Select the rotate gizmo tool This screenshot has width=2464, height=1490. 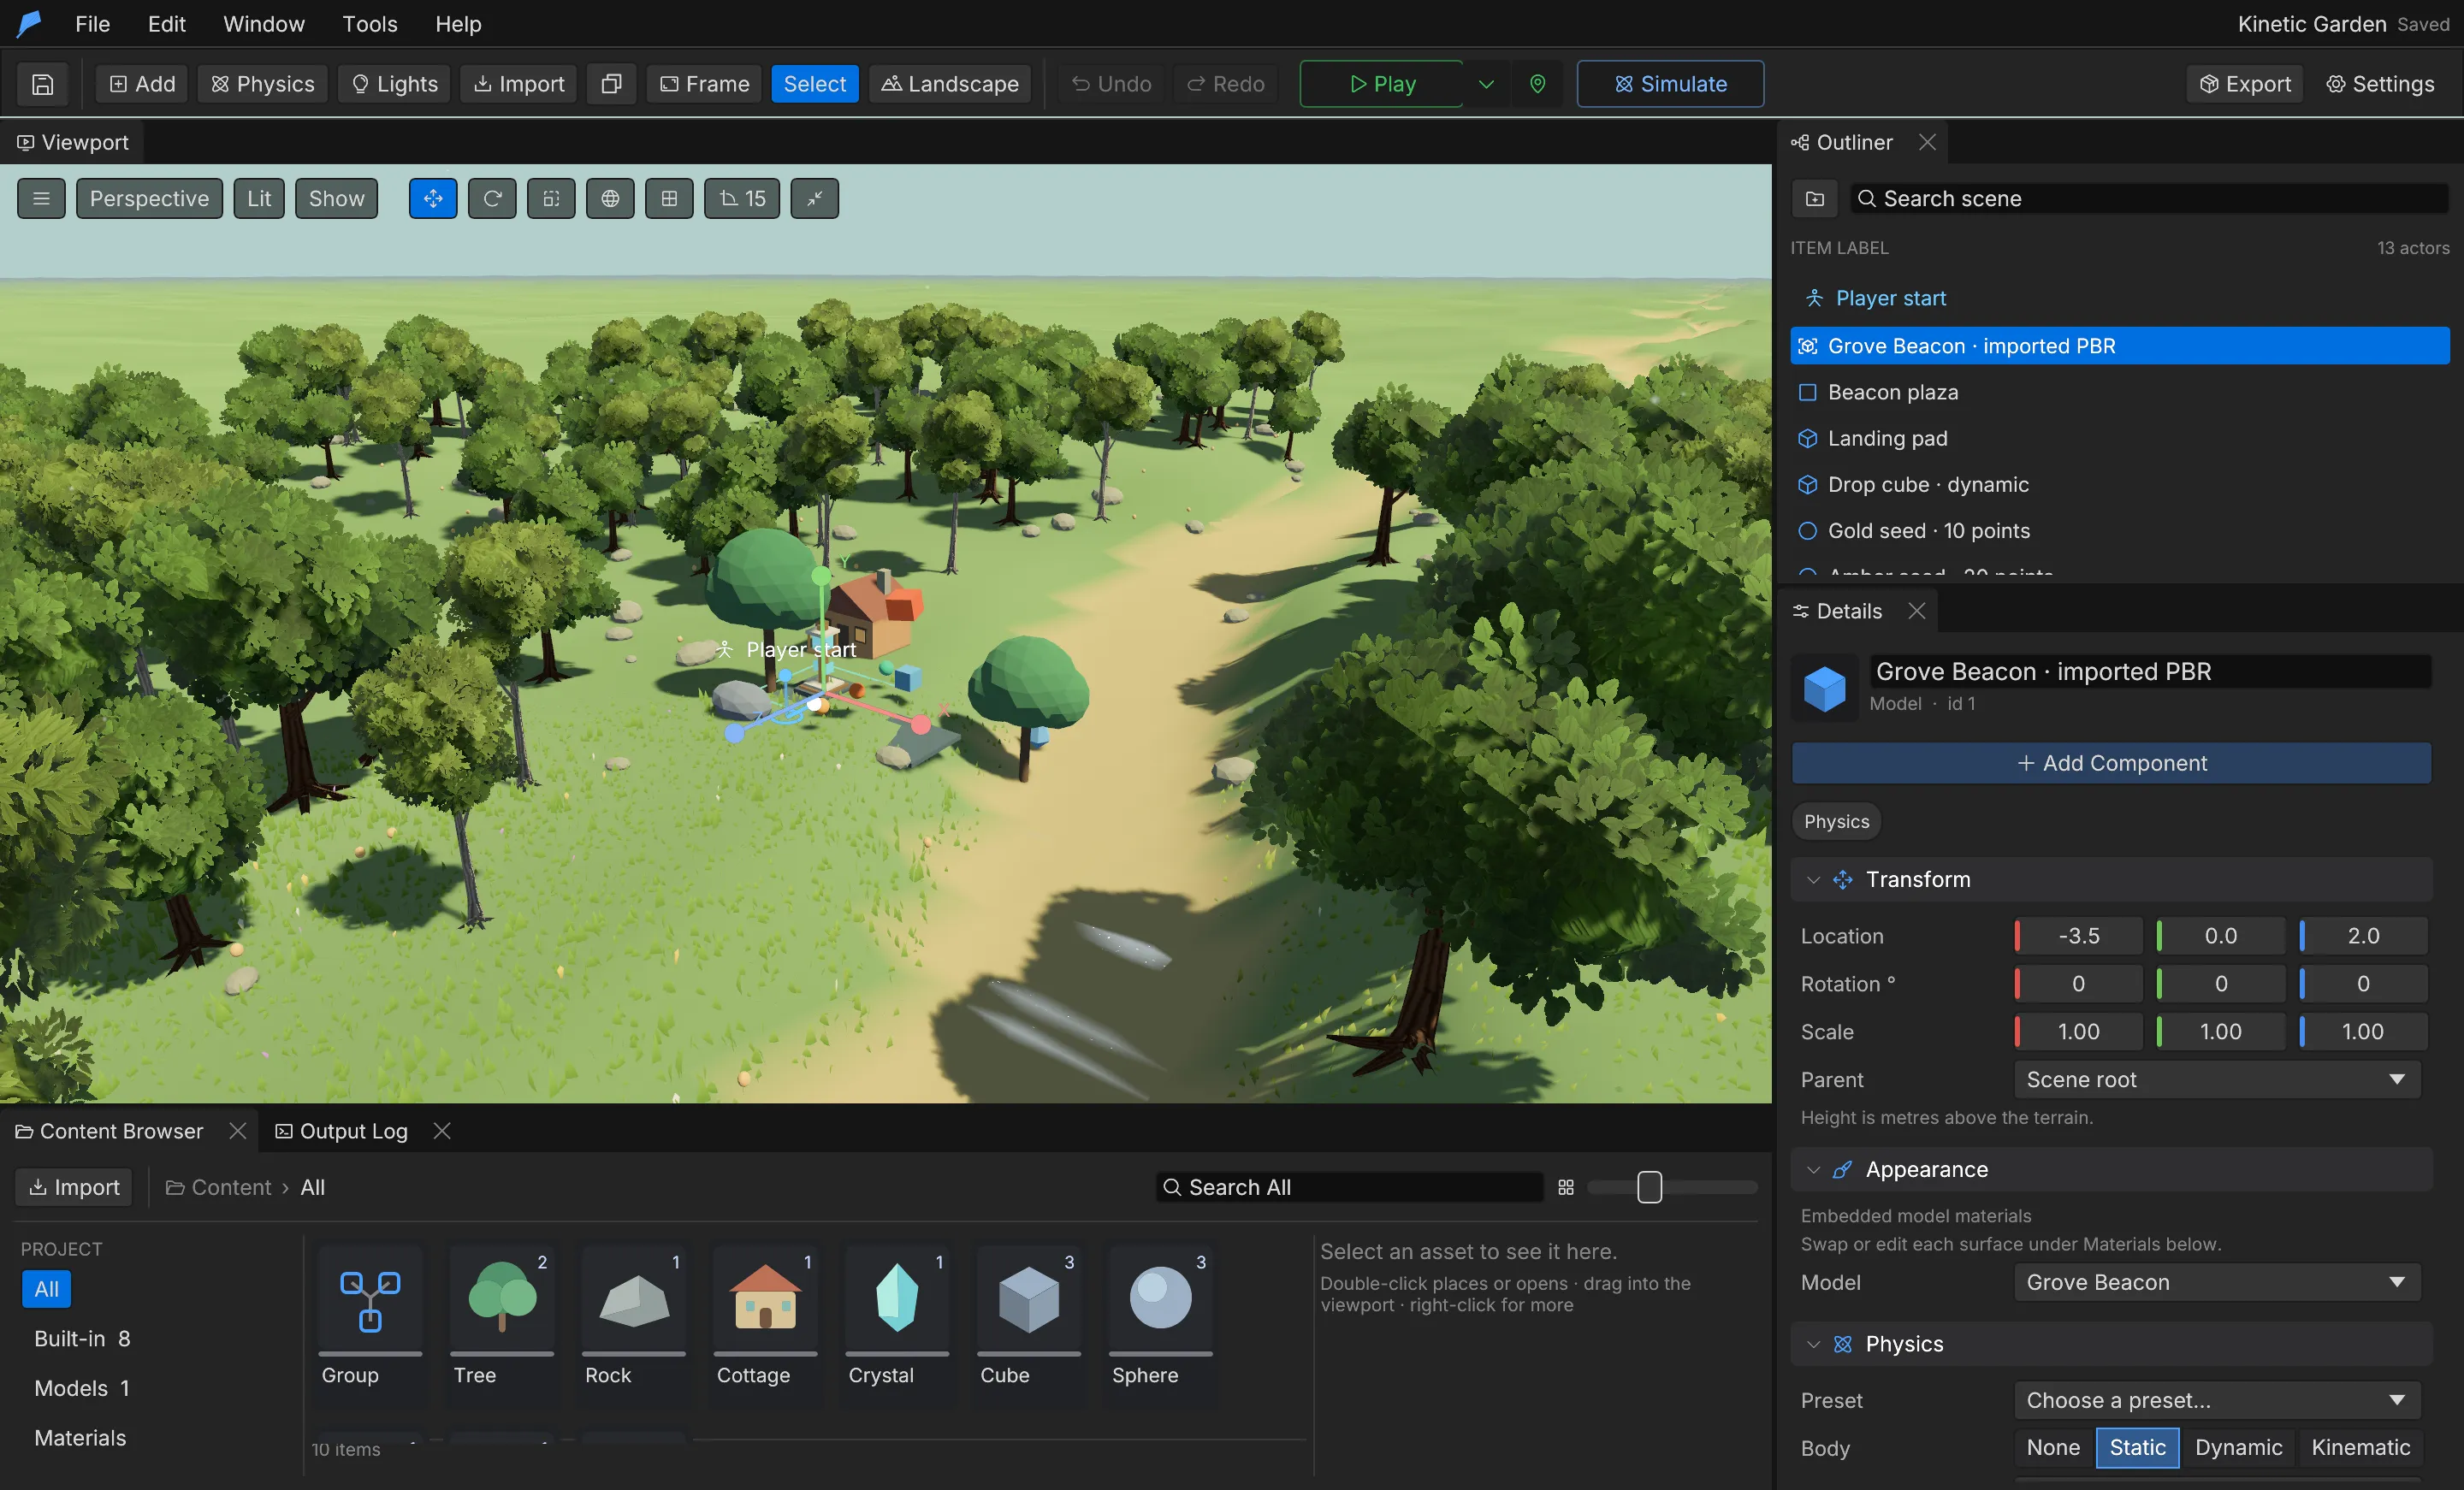pyautogui.click(x=492, y=198)
